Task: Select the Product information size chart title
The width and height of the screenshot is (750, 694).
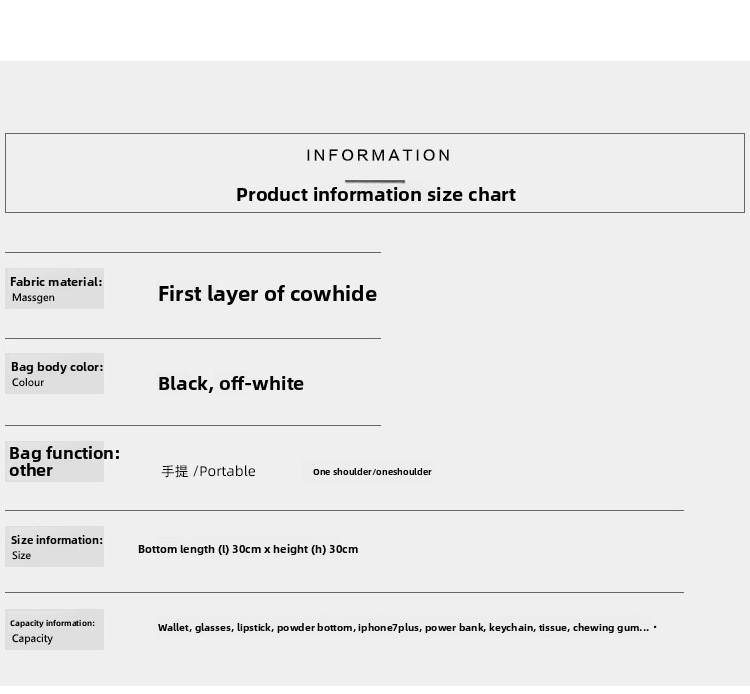Action: tap(375, 195)
